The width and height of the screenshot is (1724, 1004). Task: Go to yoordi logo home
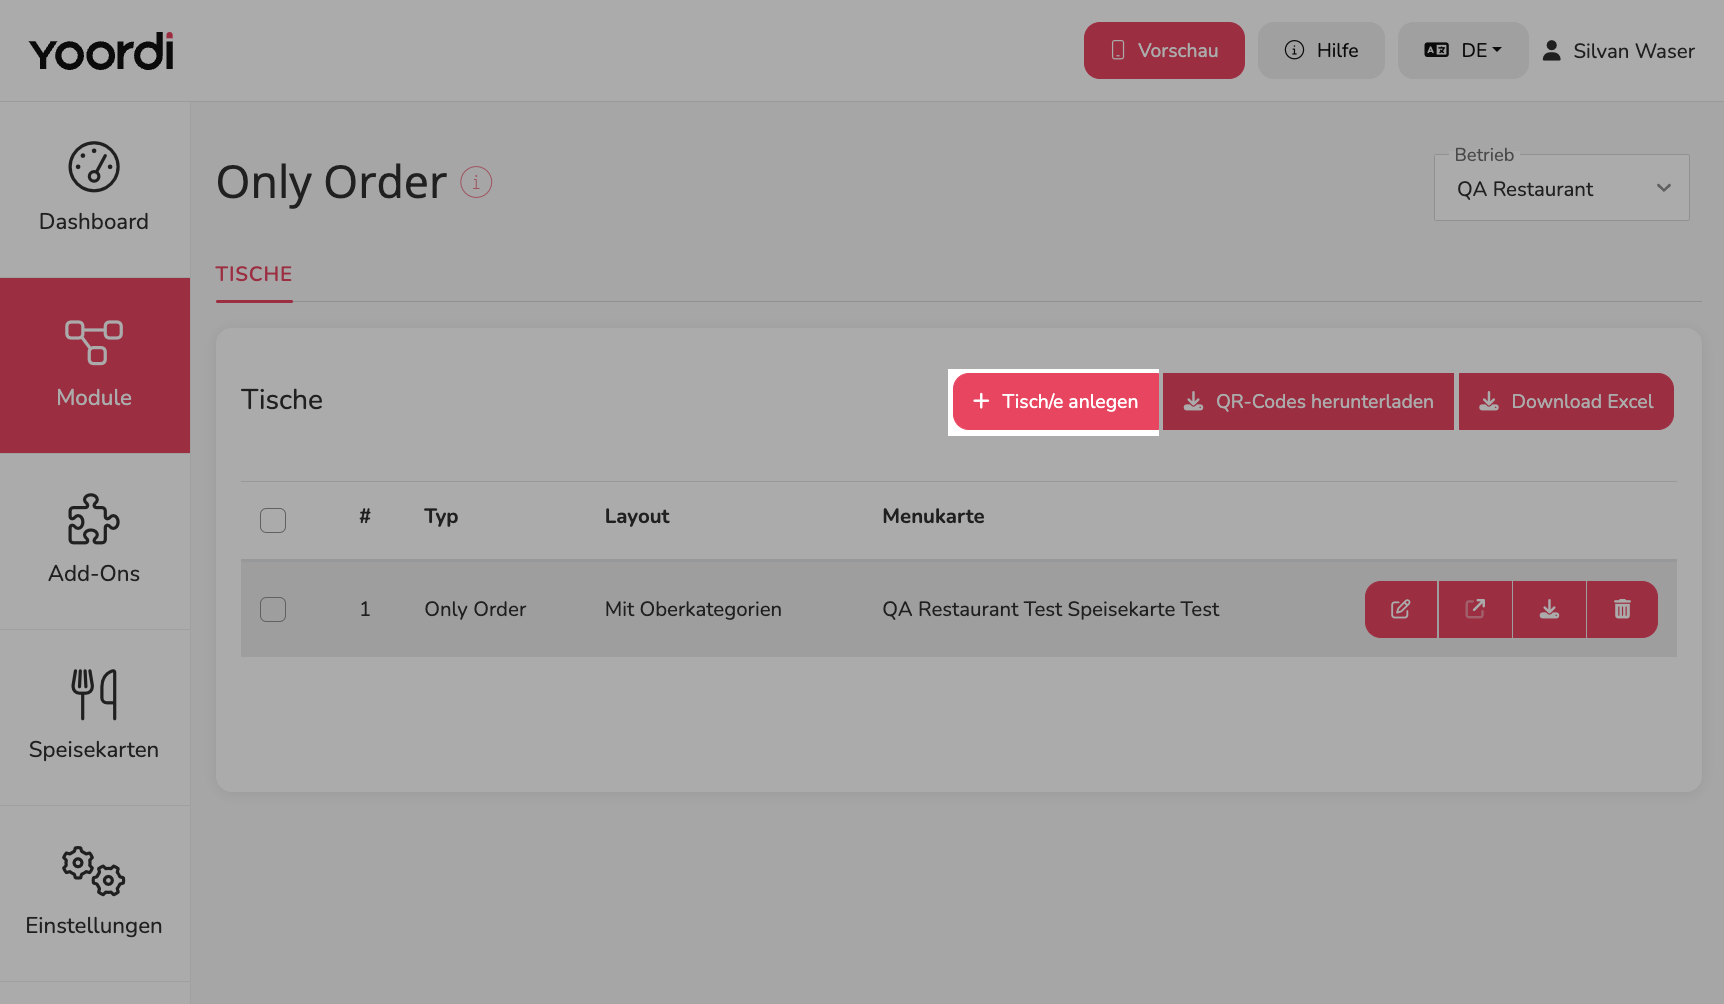[x=101, y=51]
